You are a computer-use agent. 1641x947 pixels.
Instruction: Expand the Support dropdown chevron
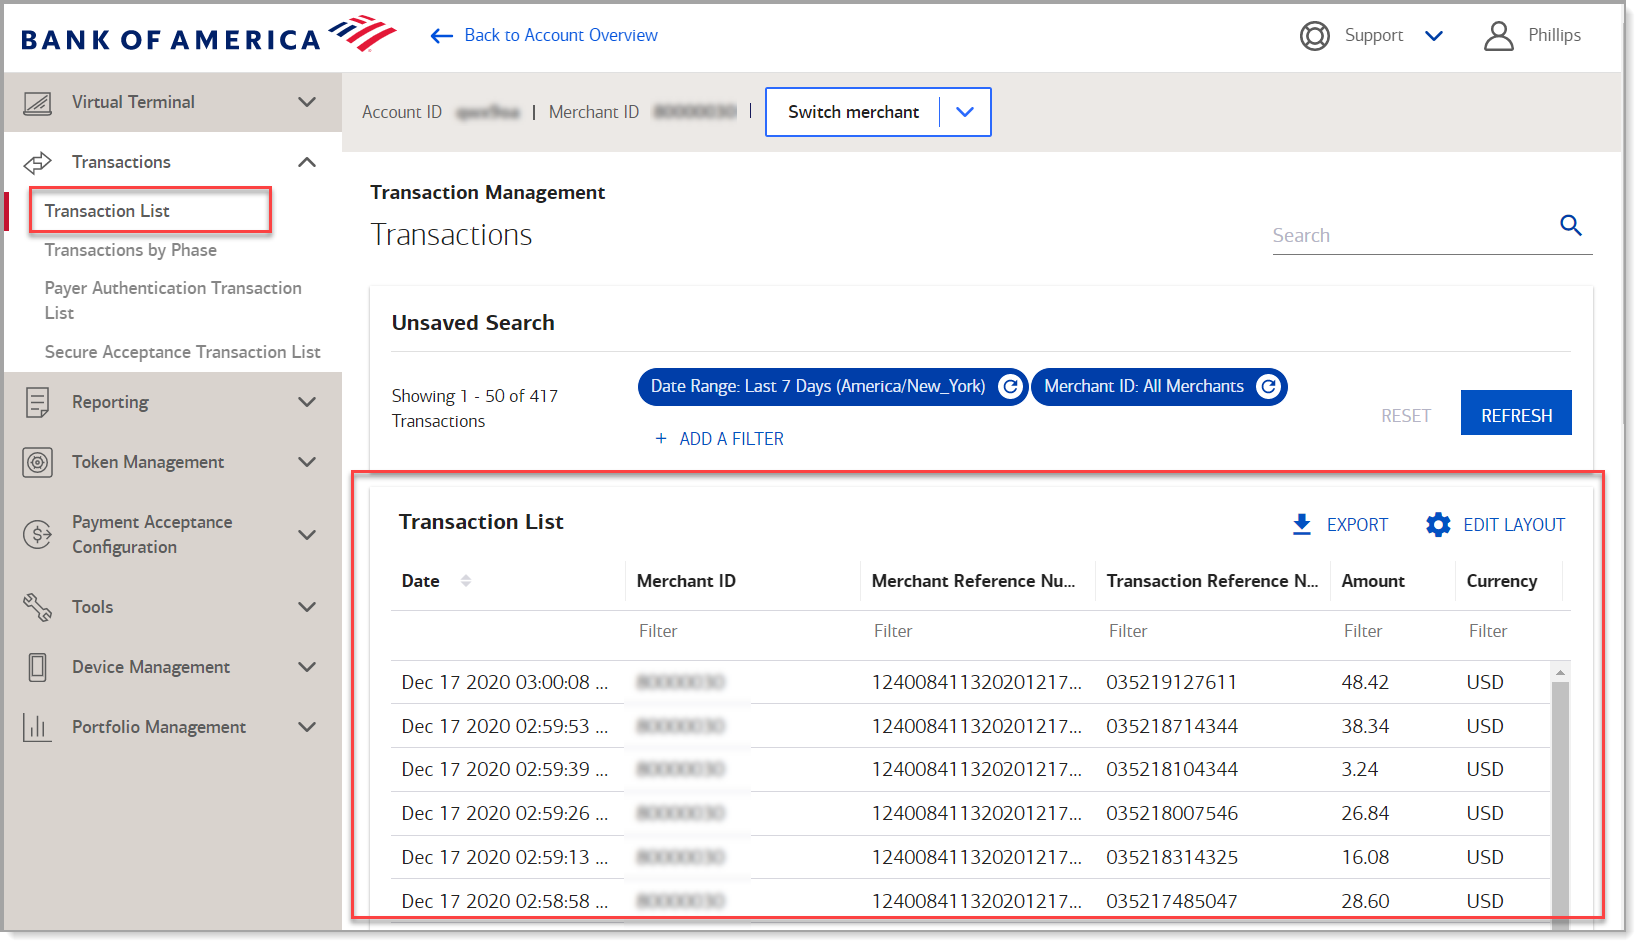1434,36
